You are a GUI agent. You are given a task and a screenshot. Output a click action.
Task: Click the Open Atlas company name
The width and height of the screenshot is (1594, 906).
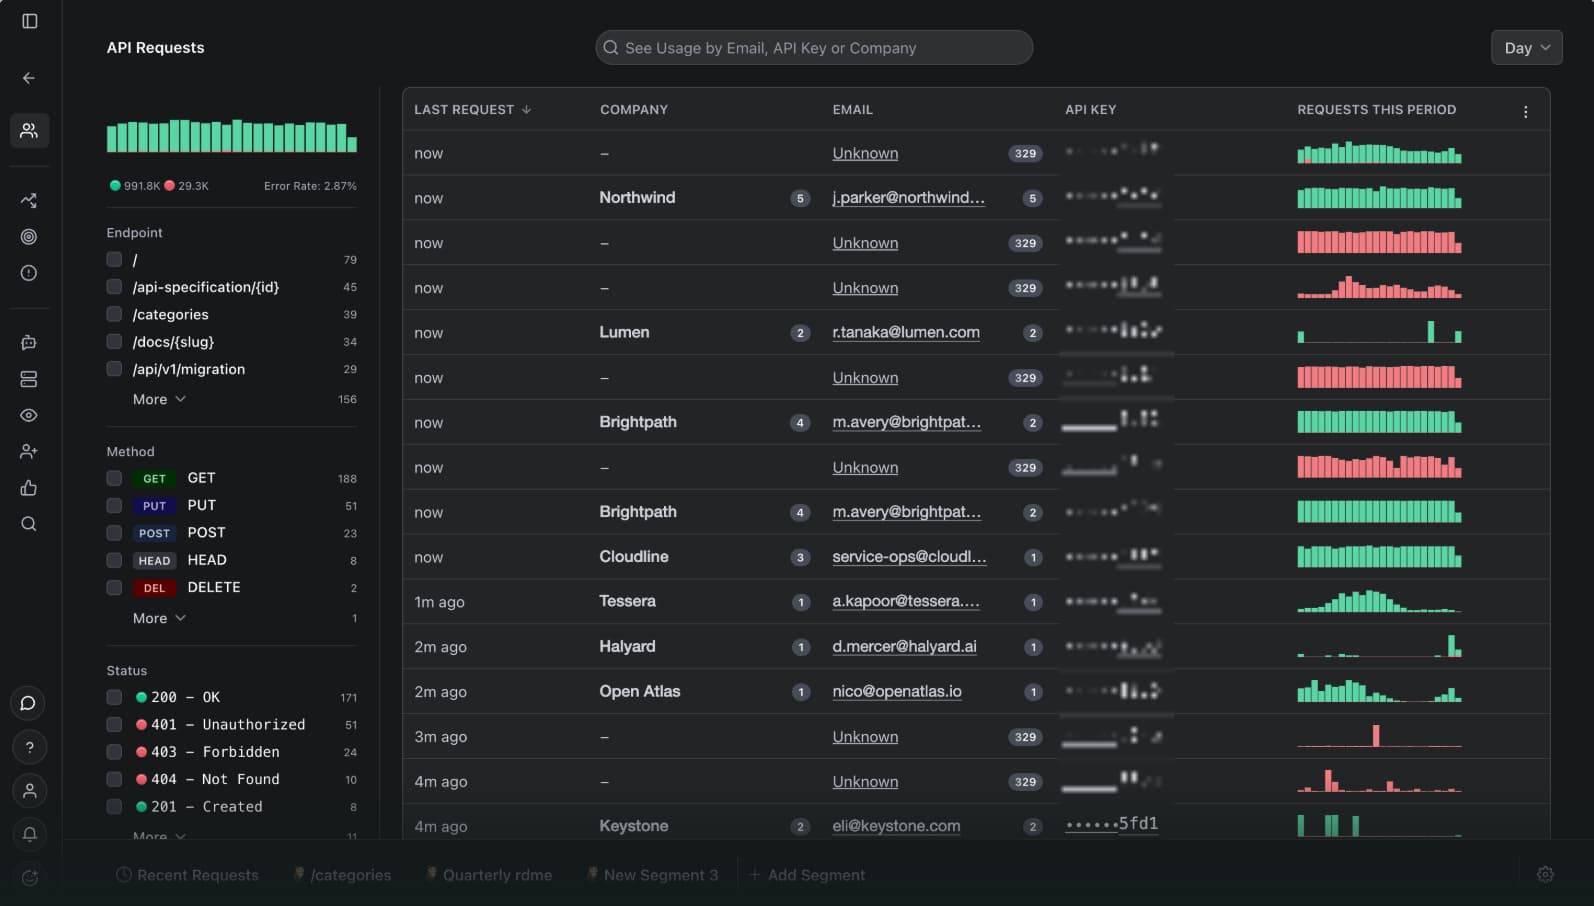pos(640,691)
